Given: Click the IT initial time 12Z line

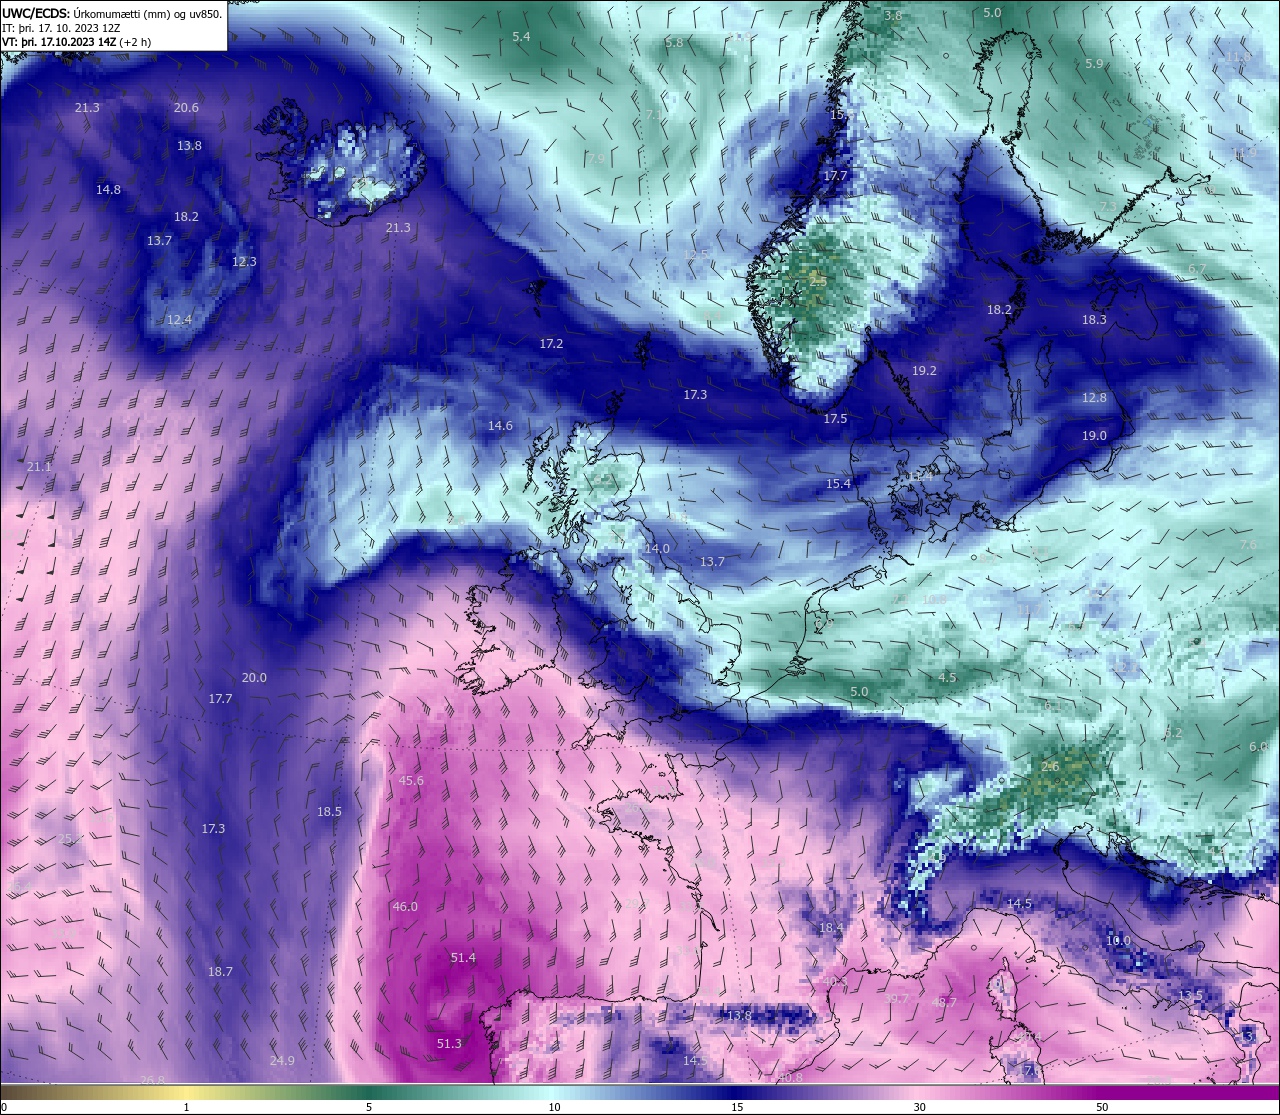Looking at the screenshot, I should (x=62, y=28).
